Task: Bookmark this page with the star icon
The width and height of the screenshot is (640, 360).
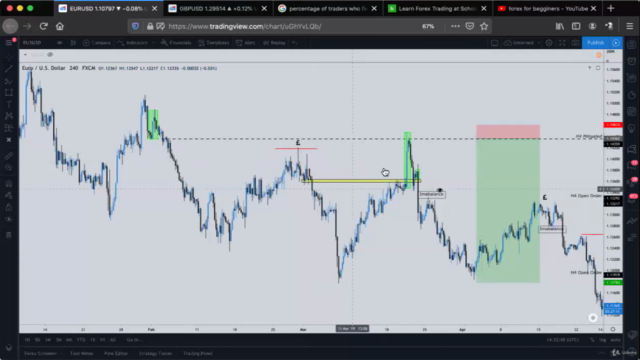Action: click(x=484, y=26)
